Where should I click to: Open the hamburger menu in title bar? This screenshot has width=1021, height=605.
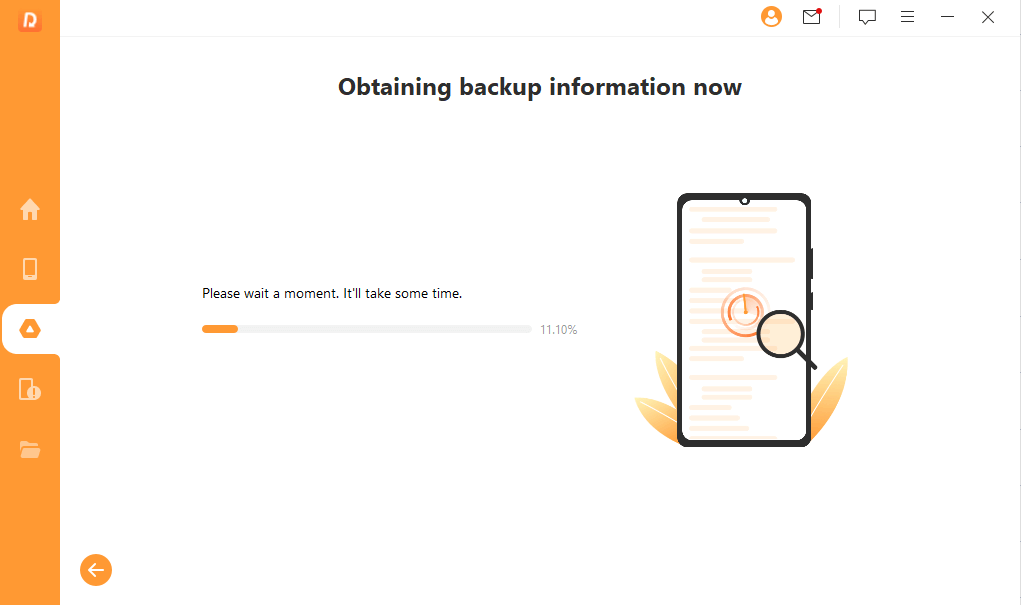[907, 17]
